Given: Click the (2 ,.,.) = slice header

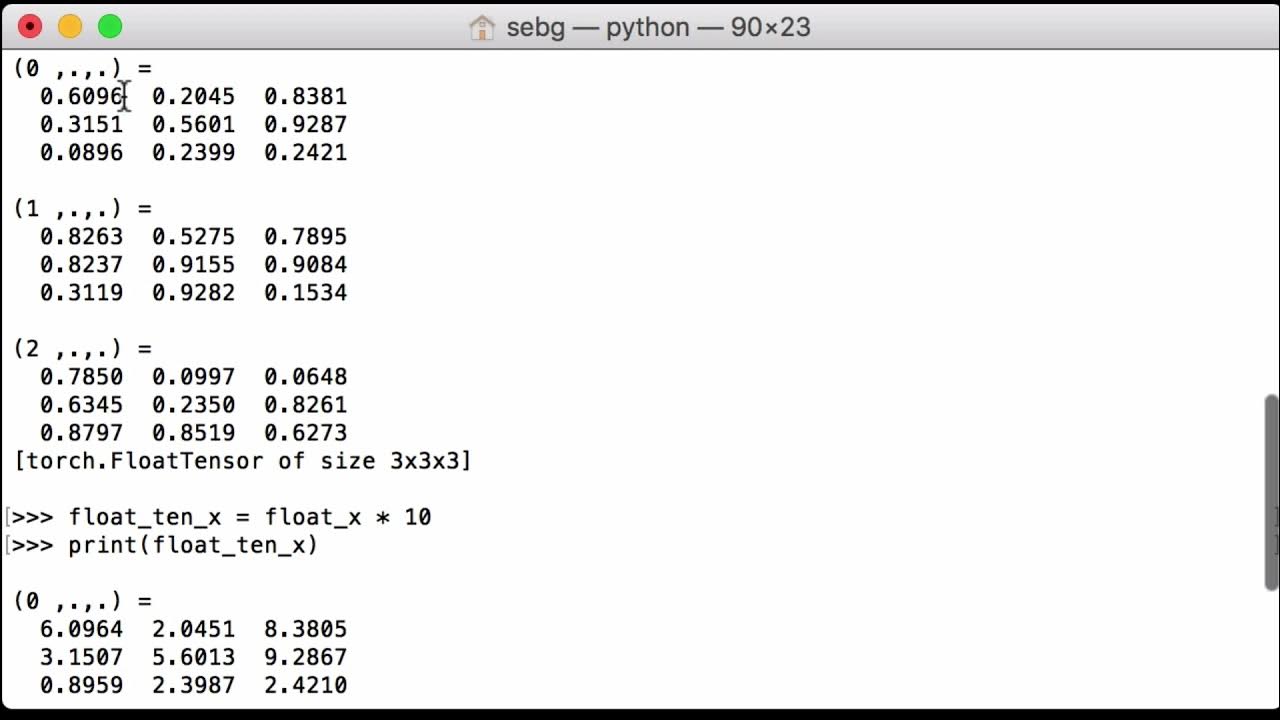Looking at the screenshot, I should pos(83,349).
